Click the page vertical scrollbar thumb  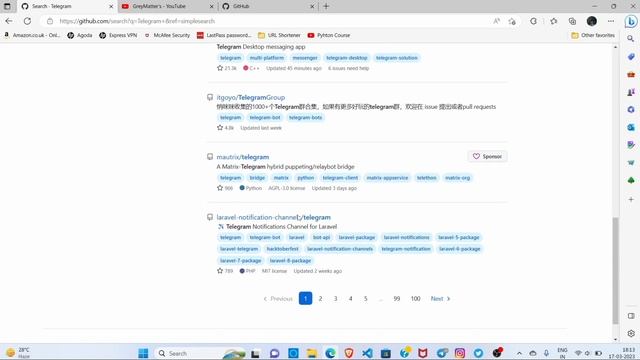616,270
